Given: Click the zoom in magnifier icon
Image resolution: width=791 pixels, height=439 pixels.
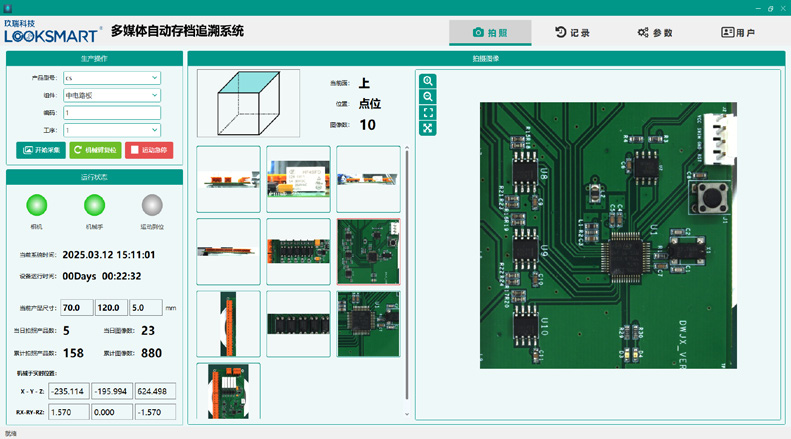Looking at the screenshot, I should pyautogui.click(x=428, y=81).
